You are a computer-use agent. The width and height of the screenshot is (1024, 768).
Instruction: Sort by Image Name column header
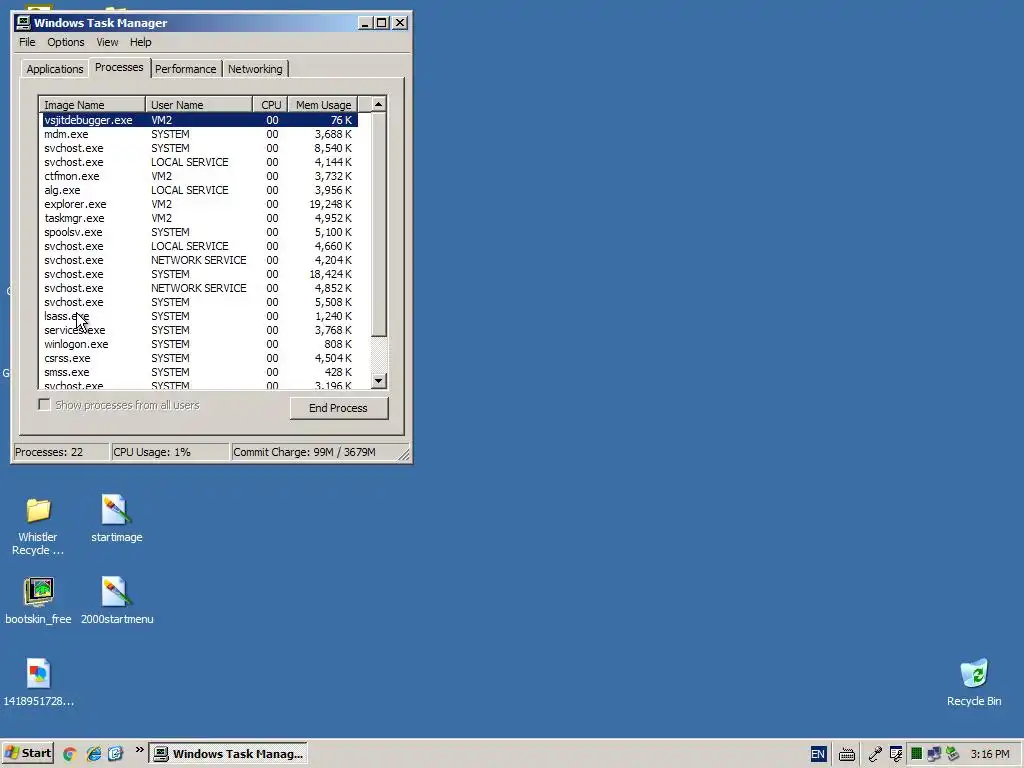pos(92,104)
